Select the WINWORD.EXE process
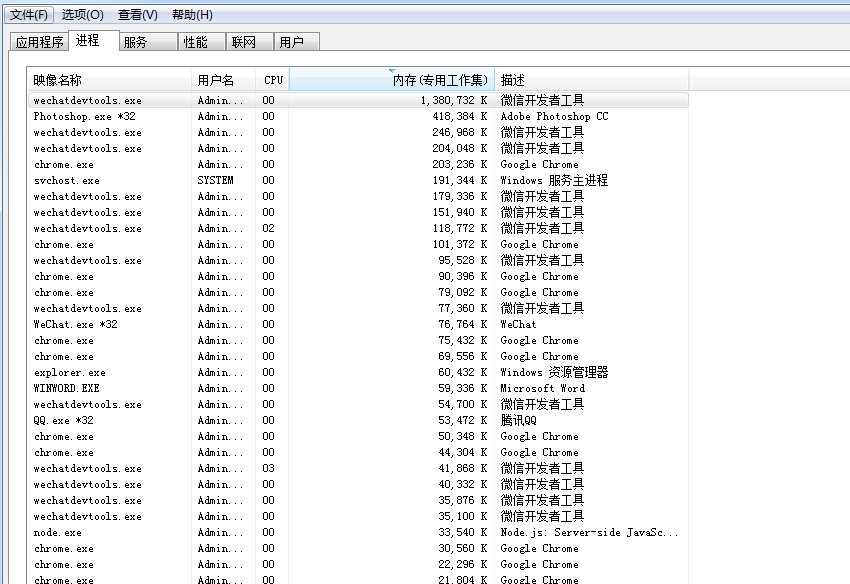This screenshot has width=850, height=584. pyautogui.click(x=358, y=388)
